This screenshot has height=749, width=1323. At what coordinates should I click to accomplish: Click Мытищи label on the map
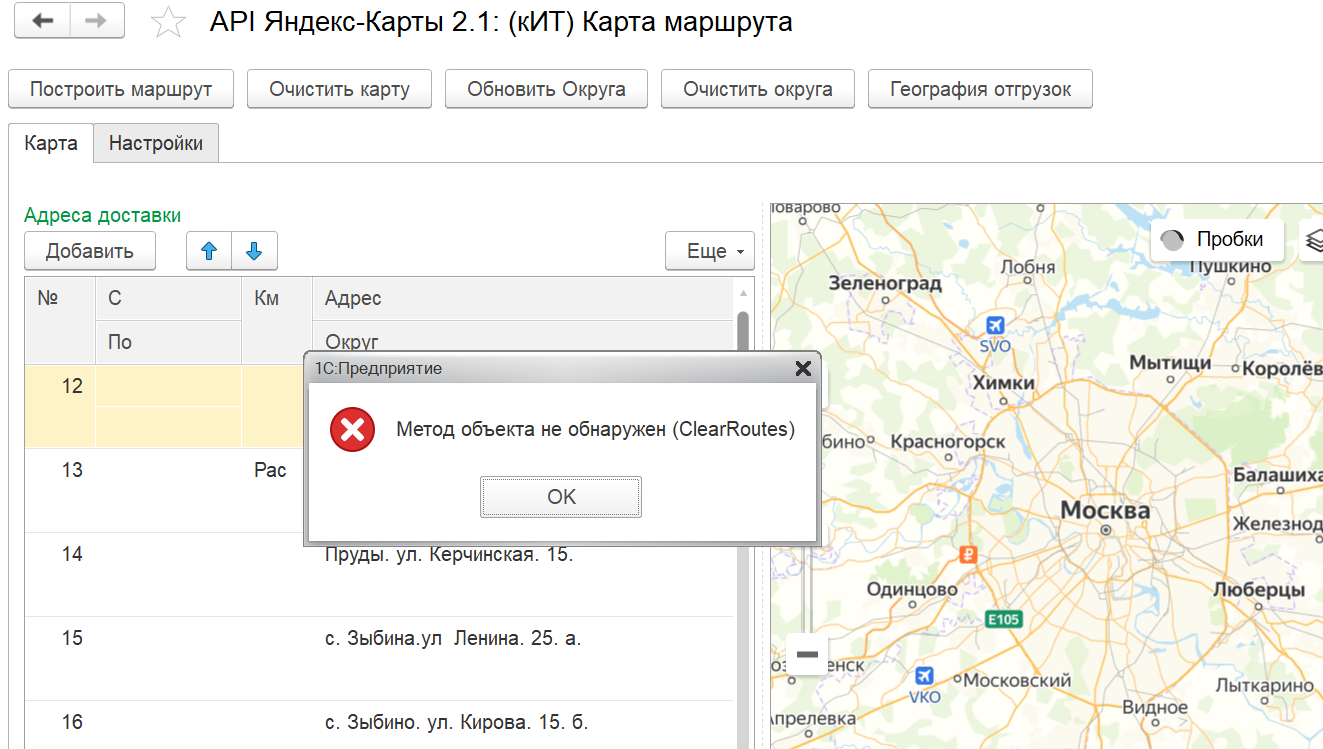click(x=1170, y=363)
